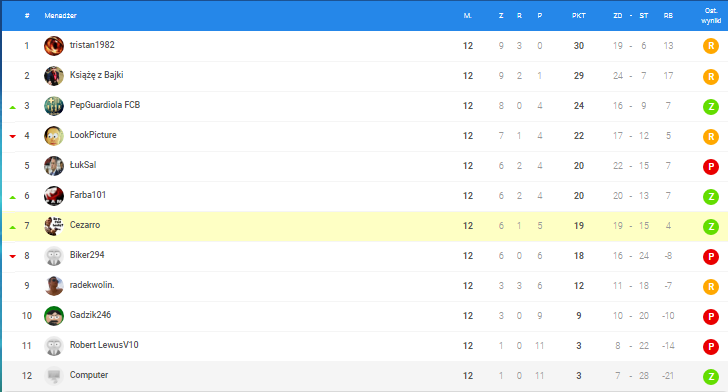
Task: Click the green Z result badge for PepGuardiola FCB
Action: (x=711, y=106)
